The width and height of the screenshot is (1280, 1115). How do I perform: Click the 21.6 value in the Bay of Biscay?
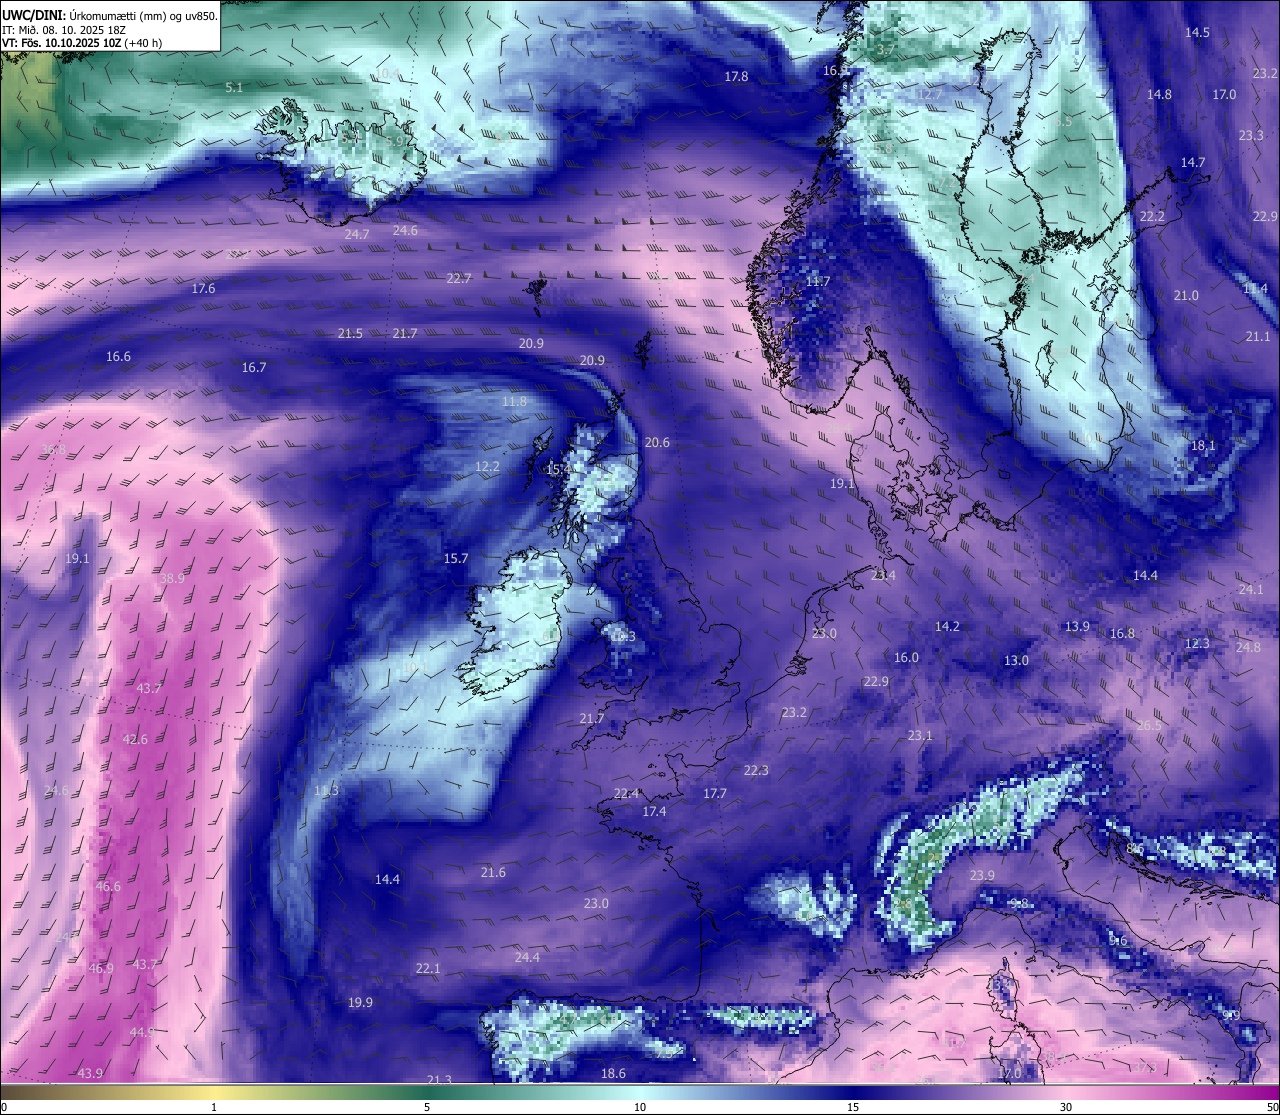(493, 873)
